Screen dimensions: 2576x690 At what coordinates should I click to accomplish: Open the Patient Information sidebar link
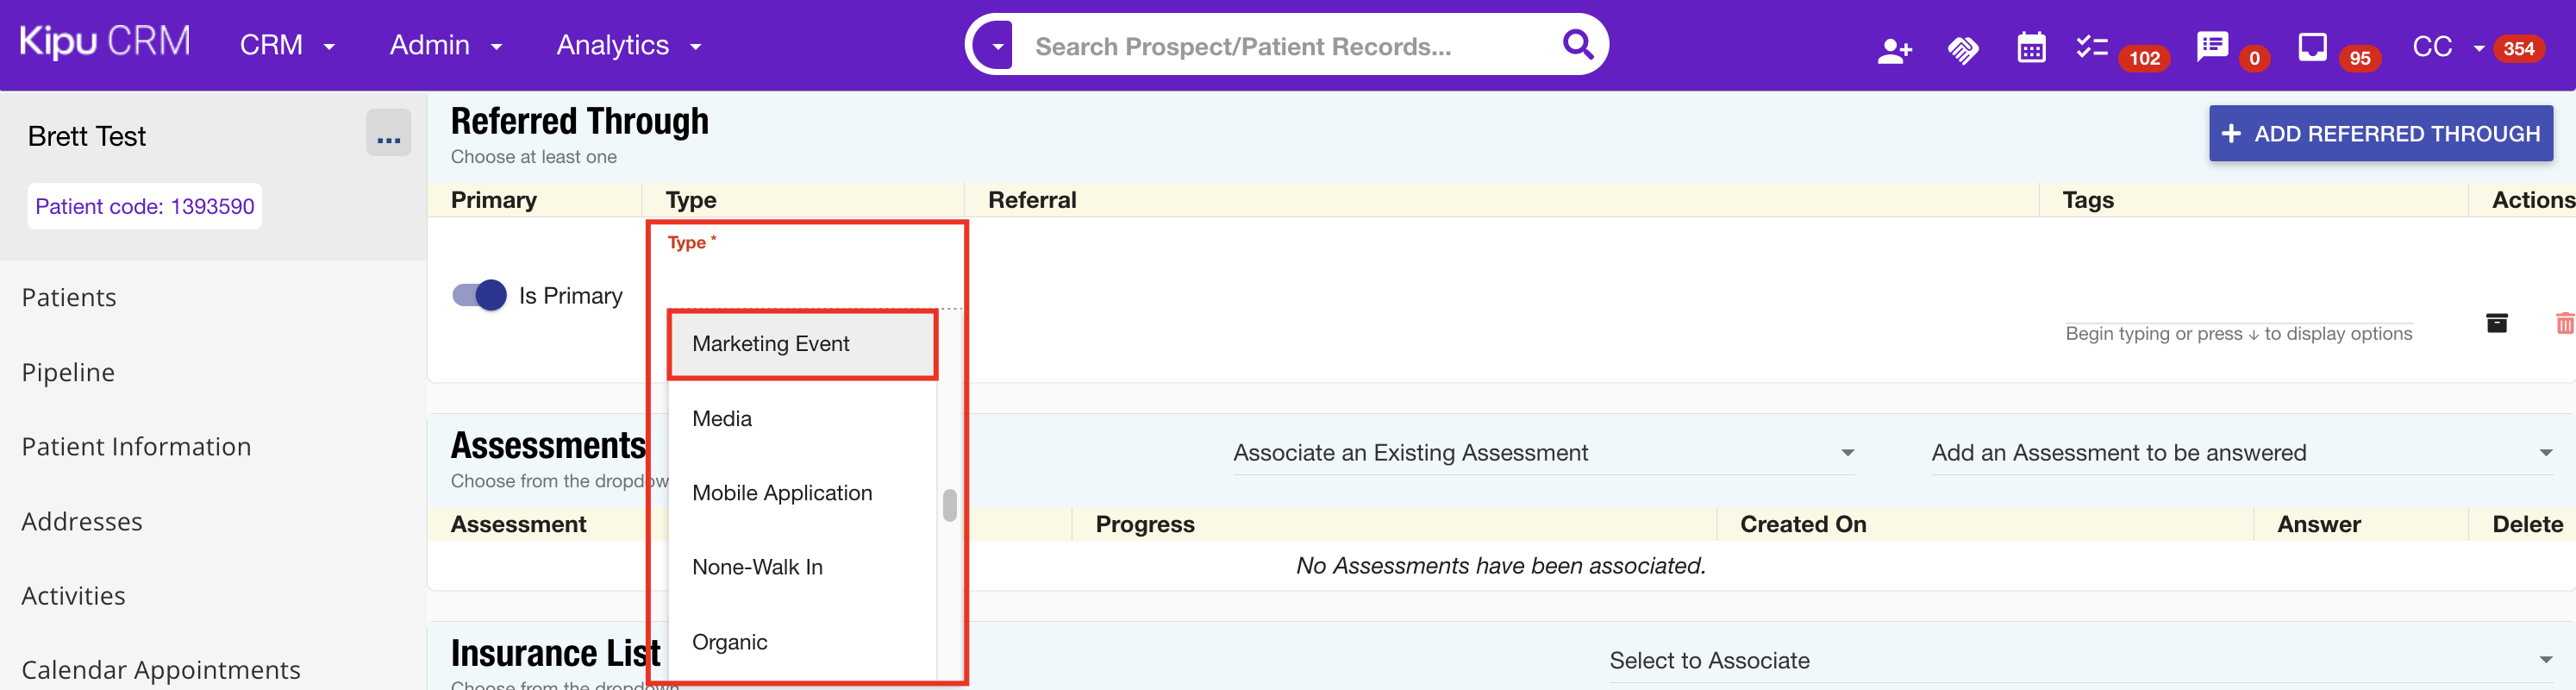pyautogui.click(x=136, y=447)
